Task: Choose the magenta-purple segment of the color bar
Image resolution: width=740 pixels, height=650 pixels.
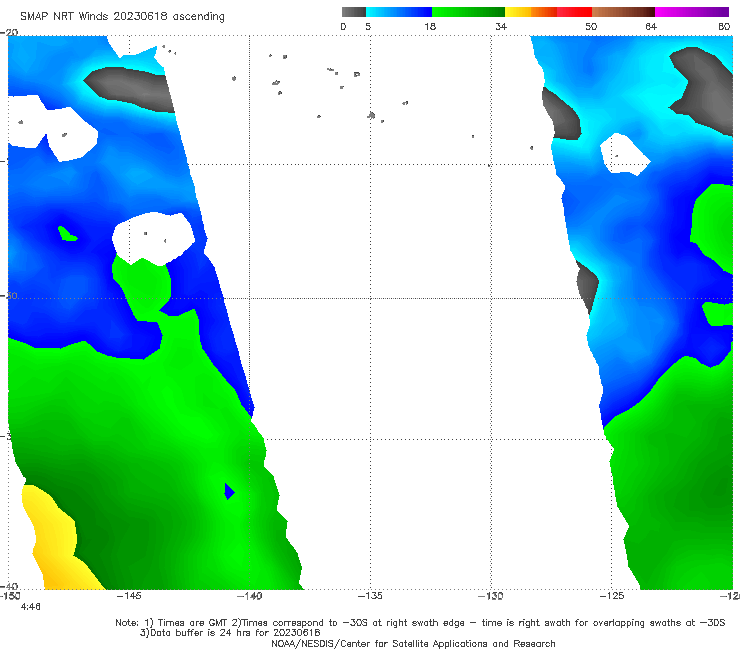Action: coord(692,12)
